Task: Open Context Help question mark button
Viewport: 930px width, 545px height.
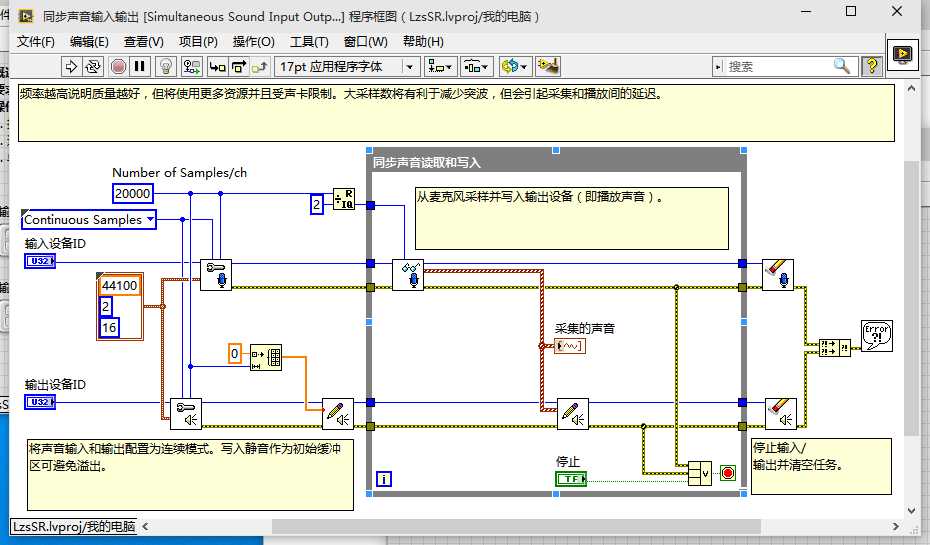Action: 872,66
